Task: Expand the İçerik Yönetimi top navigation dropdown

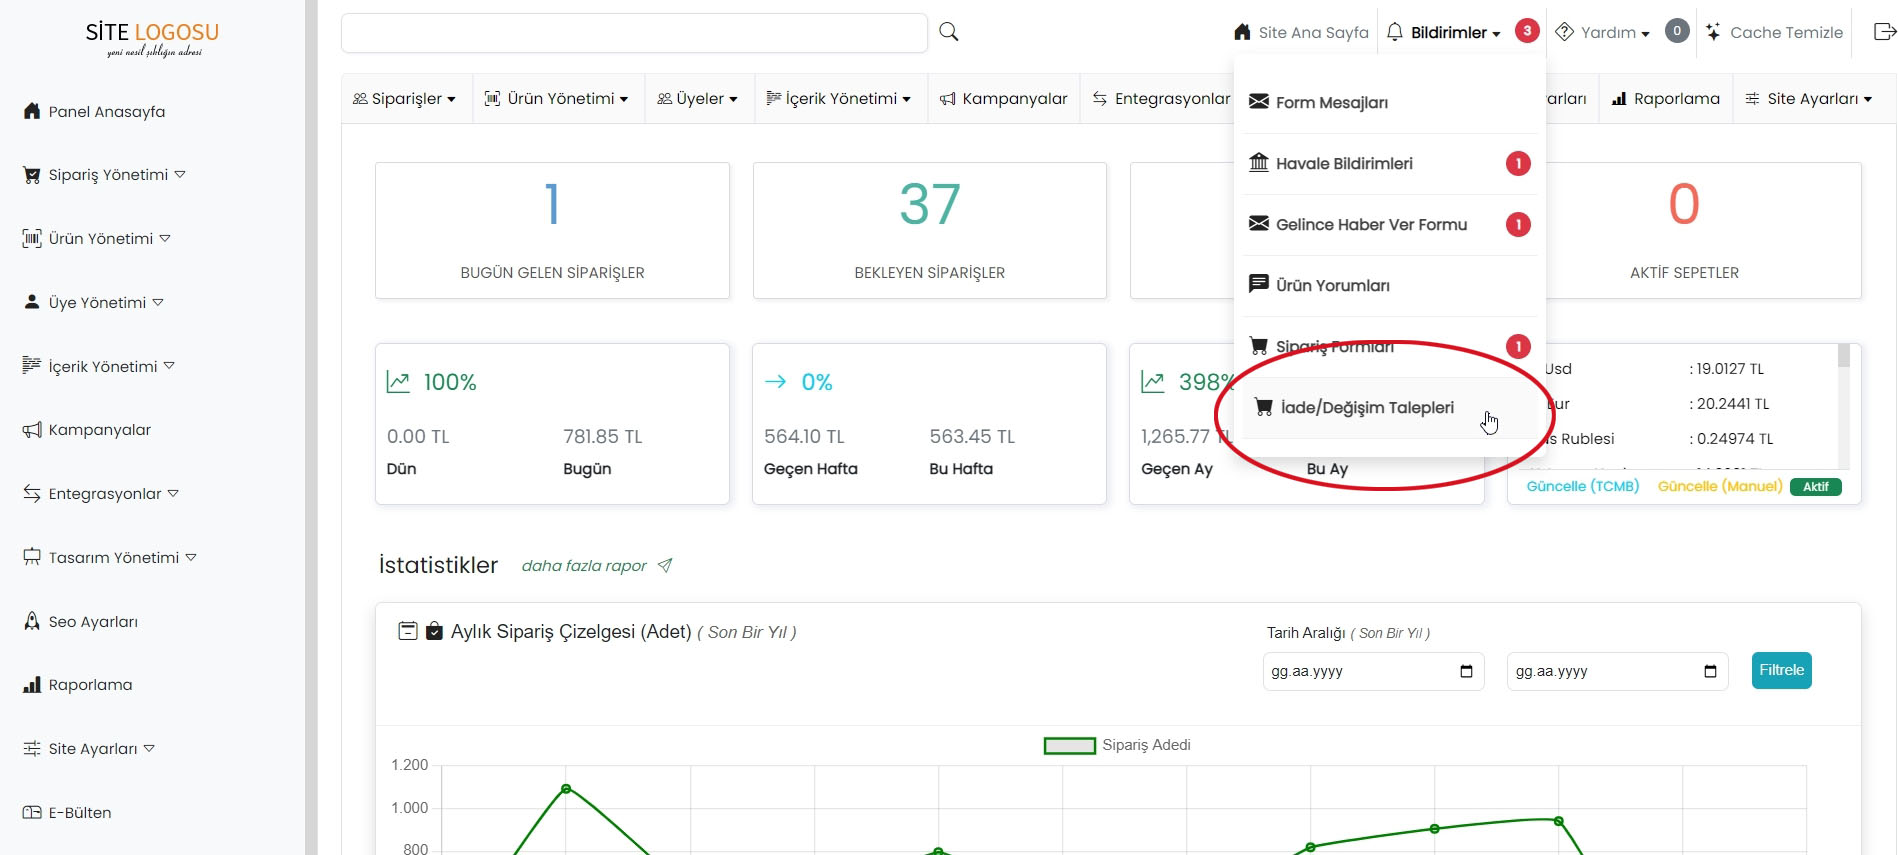Action: tap(838, 99)
